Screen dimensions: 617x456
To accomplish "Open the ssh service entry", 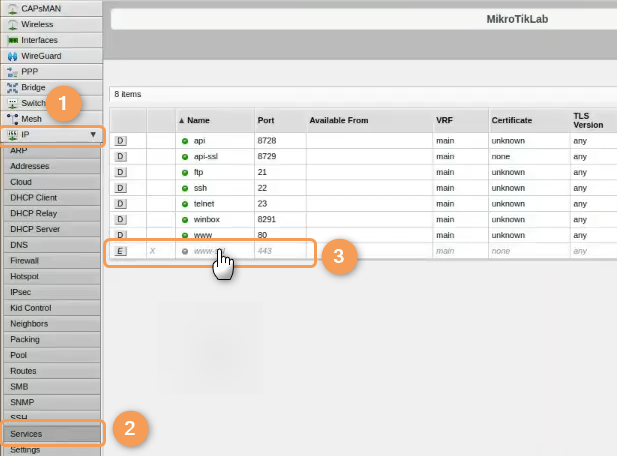I will [200, 188].
